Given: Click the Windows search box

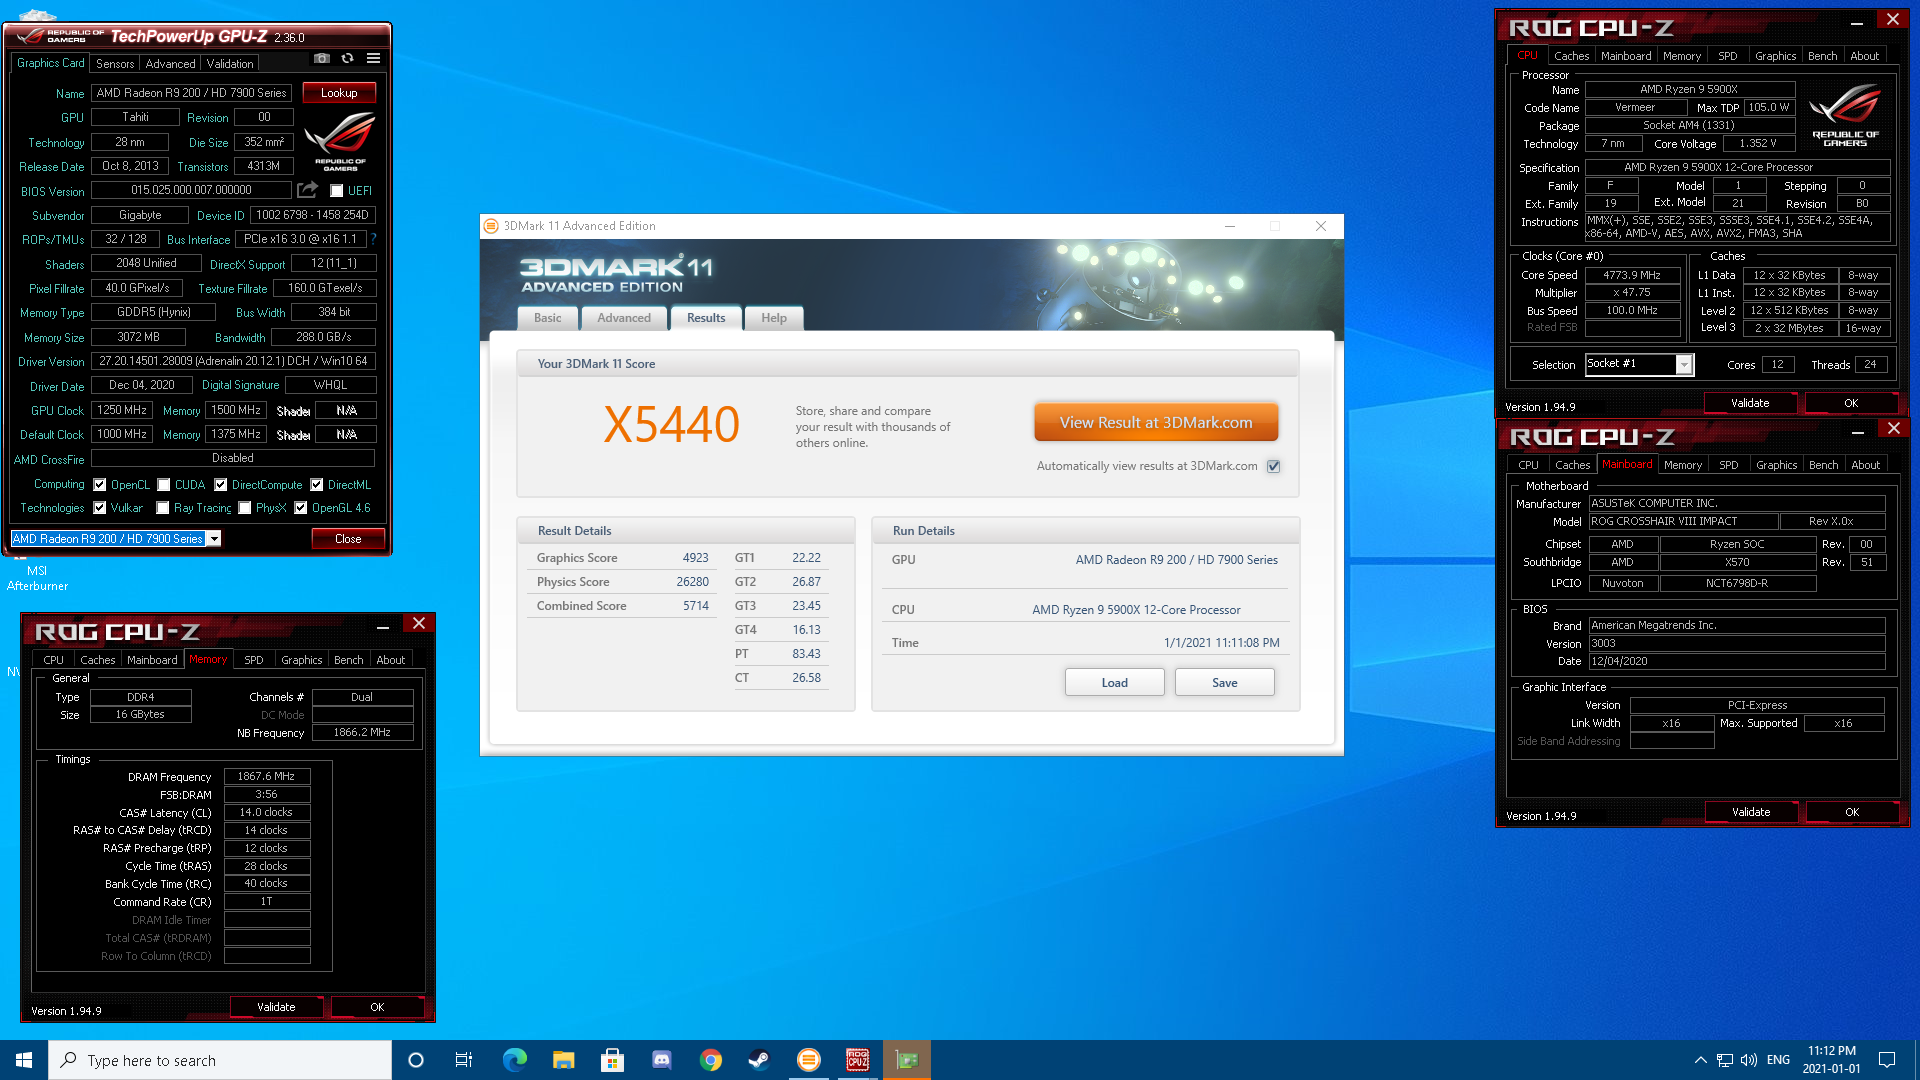Looking at the screenshot, I should pos(220,1060).
